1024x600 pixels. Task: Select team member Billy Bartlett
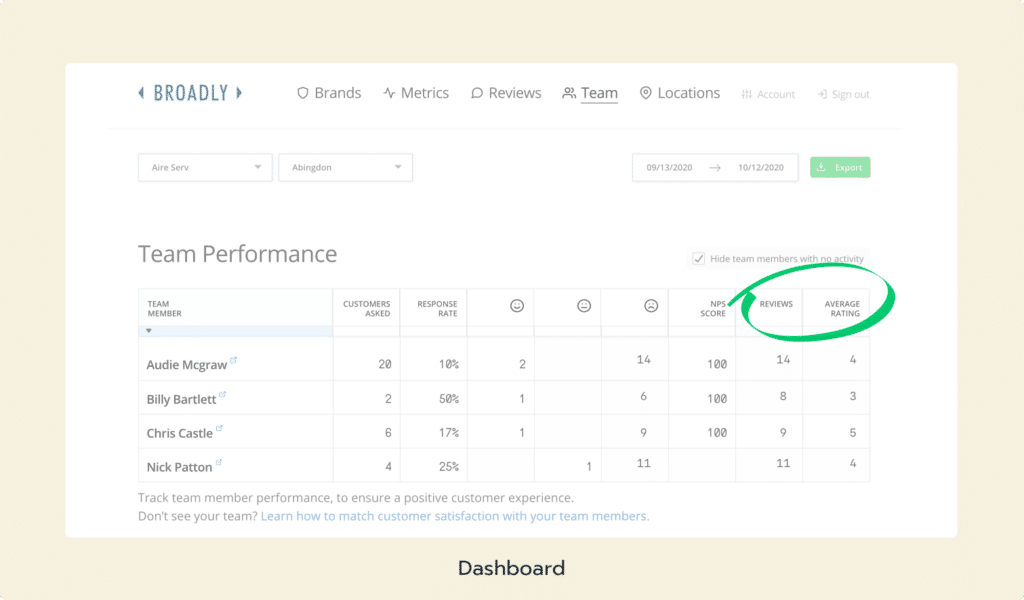pos(181,399)
